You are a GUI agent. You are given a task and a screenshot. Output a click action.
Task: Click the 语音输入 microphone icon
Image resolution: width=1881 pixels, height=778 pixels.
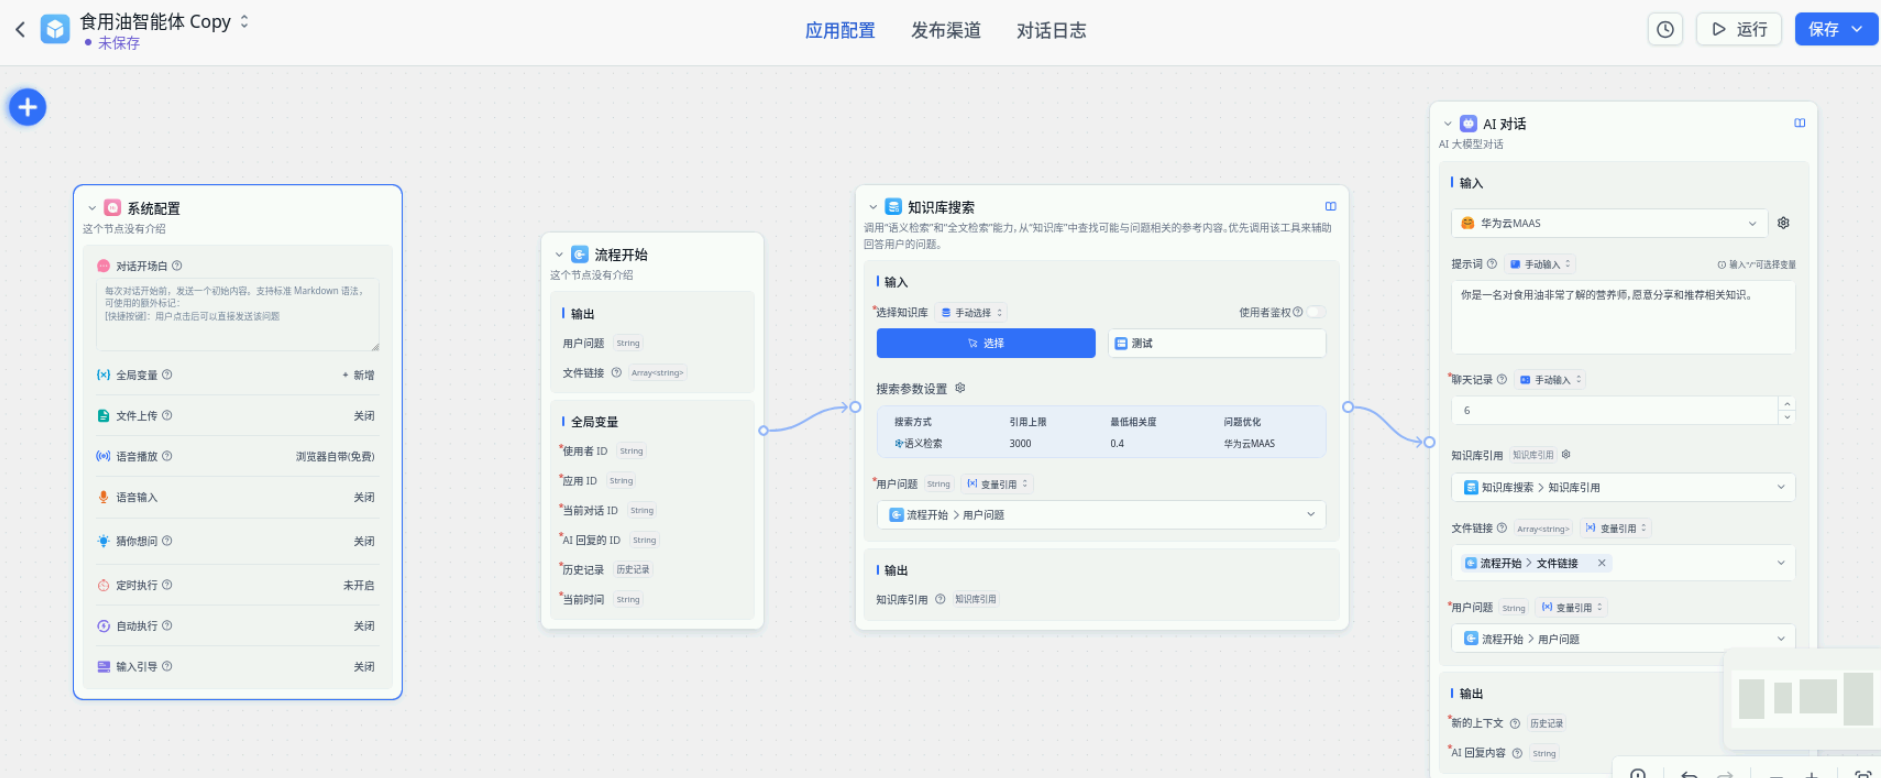pos(103,497)
